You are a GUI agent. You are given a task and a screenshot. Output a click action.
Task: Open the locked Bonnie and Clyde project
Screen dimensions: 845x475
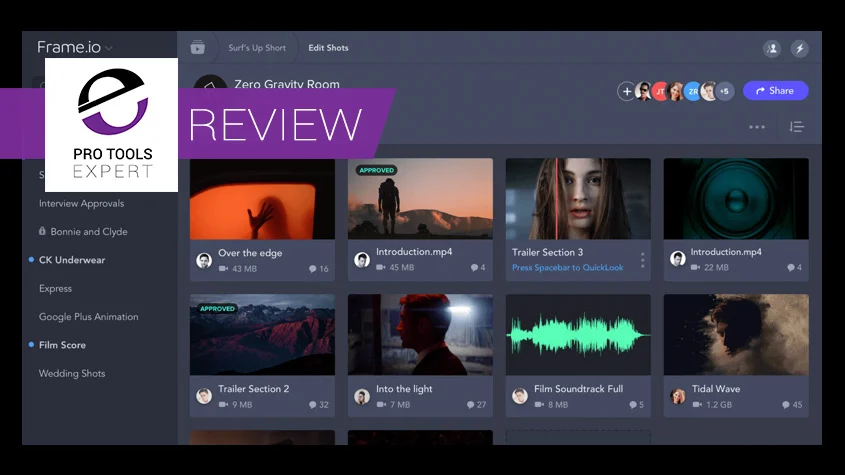coord(83,231)
